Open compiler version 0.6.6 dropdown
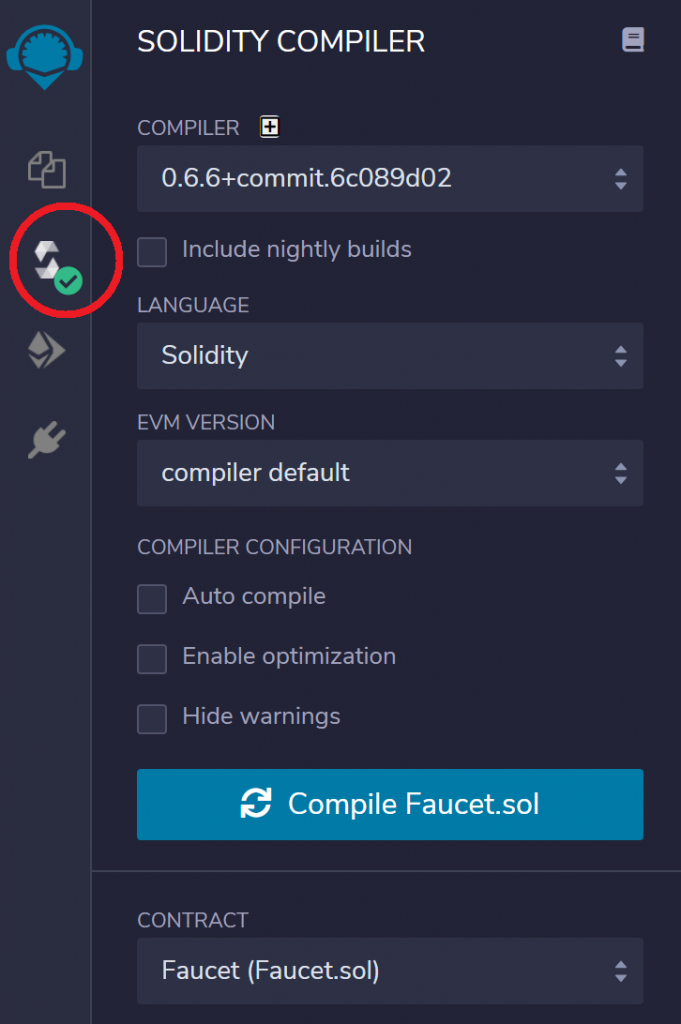Viewport: 681px width, 1024px height. 390,178
